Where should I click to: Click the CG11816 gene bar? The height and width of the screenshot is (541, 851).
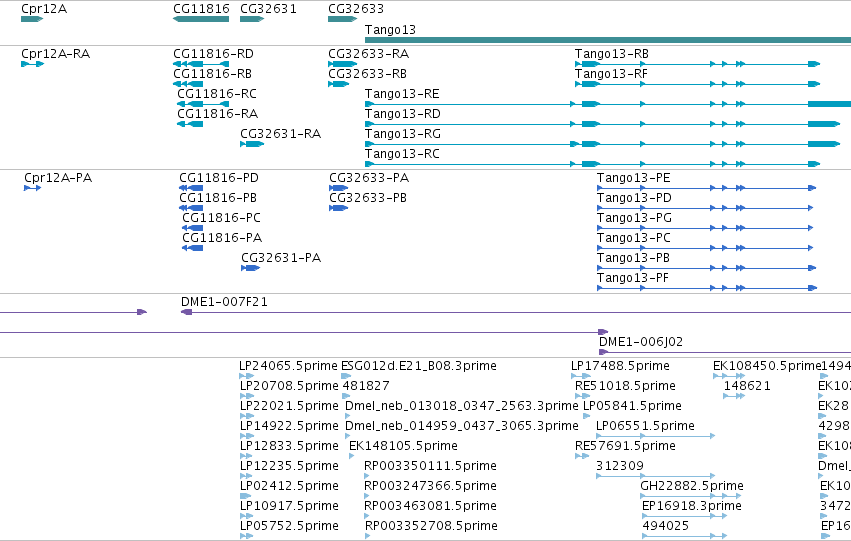(201, 19)
